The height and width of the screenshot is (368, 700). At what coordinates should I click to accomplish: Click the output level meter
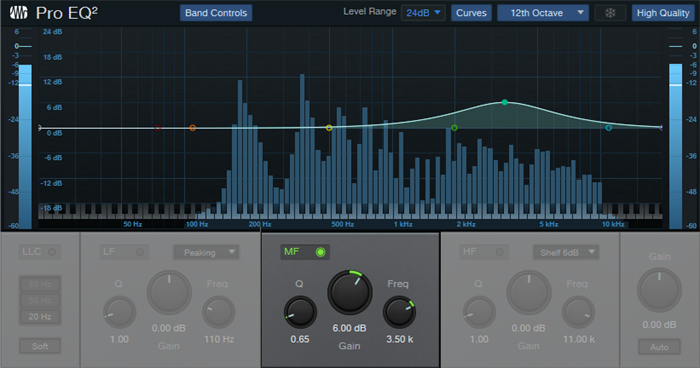[675, 146]
